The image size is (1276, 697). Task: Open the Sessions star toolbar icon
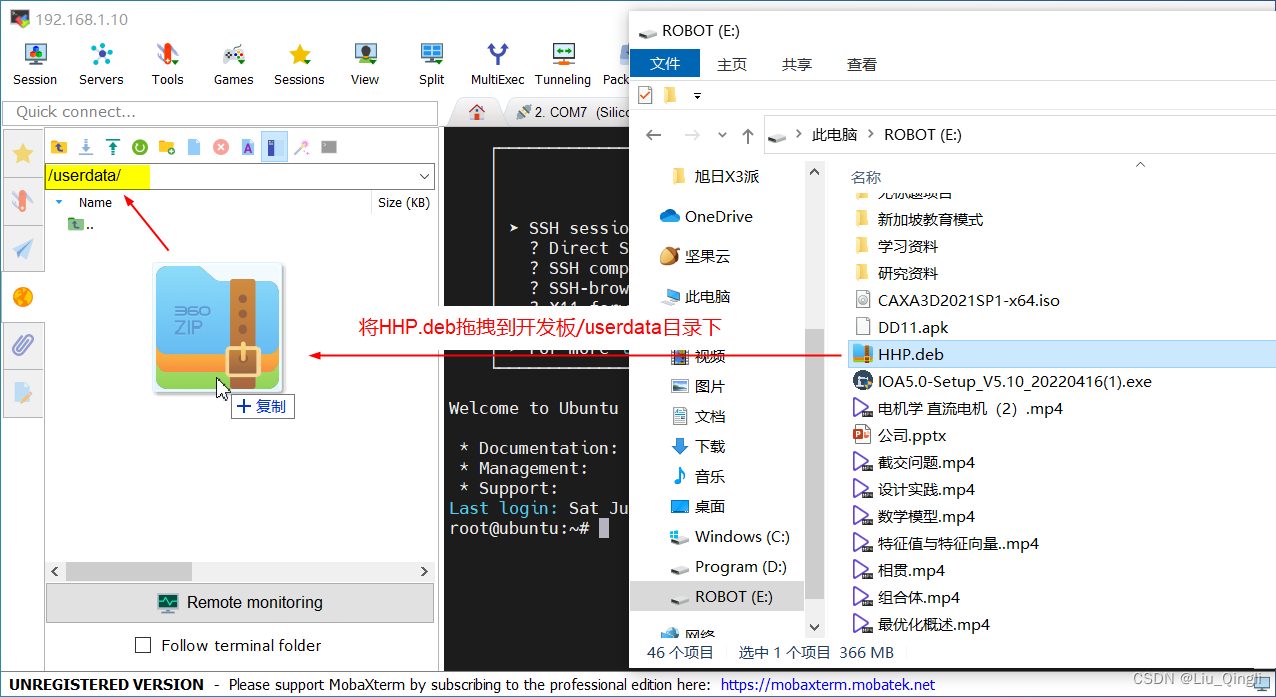click(299, 64)
